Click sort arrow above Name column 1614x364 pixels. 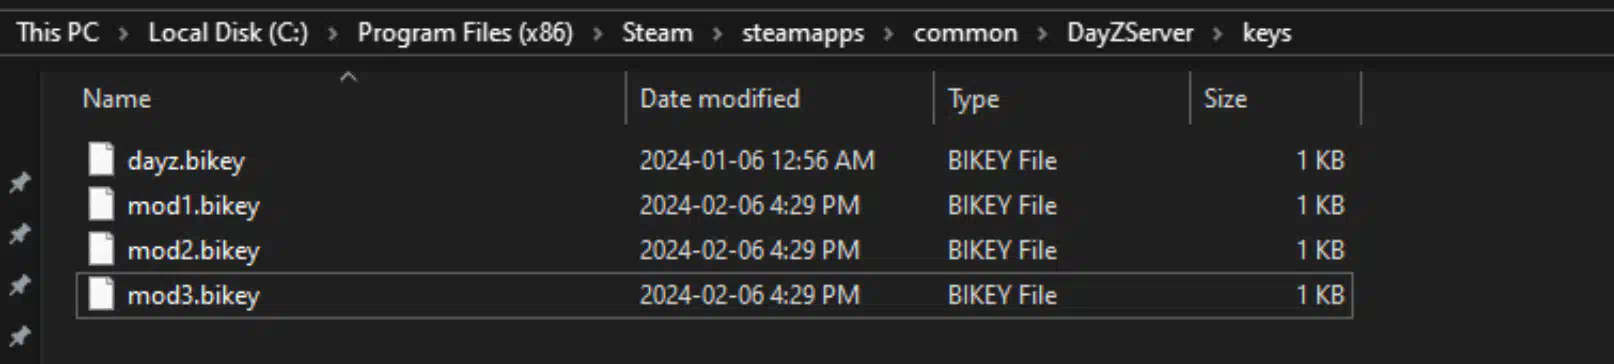click(348, 76)
